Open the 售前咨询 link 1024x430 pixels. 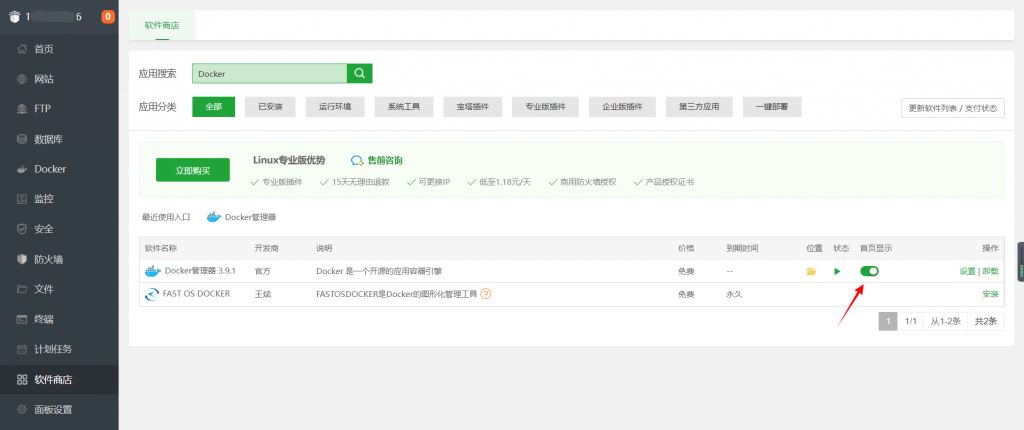point(385,160)
